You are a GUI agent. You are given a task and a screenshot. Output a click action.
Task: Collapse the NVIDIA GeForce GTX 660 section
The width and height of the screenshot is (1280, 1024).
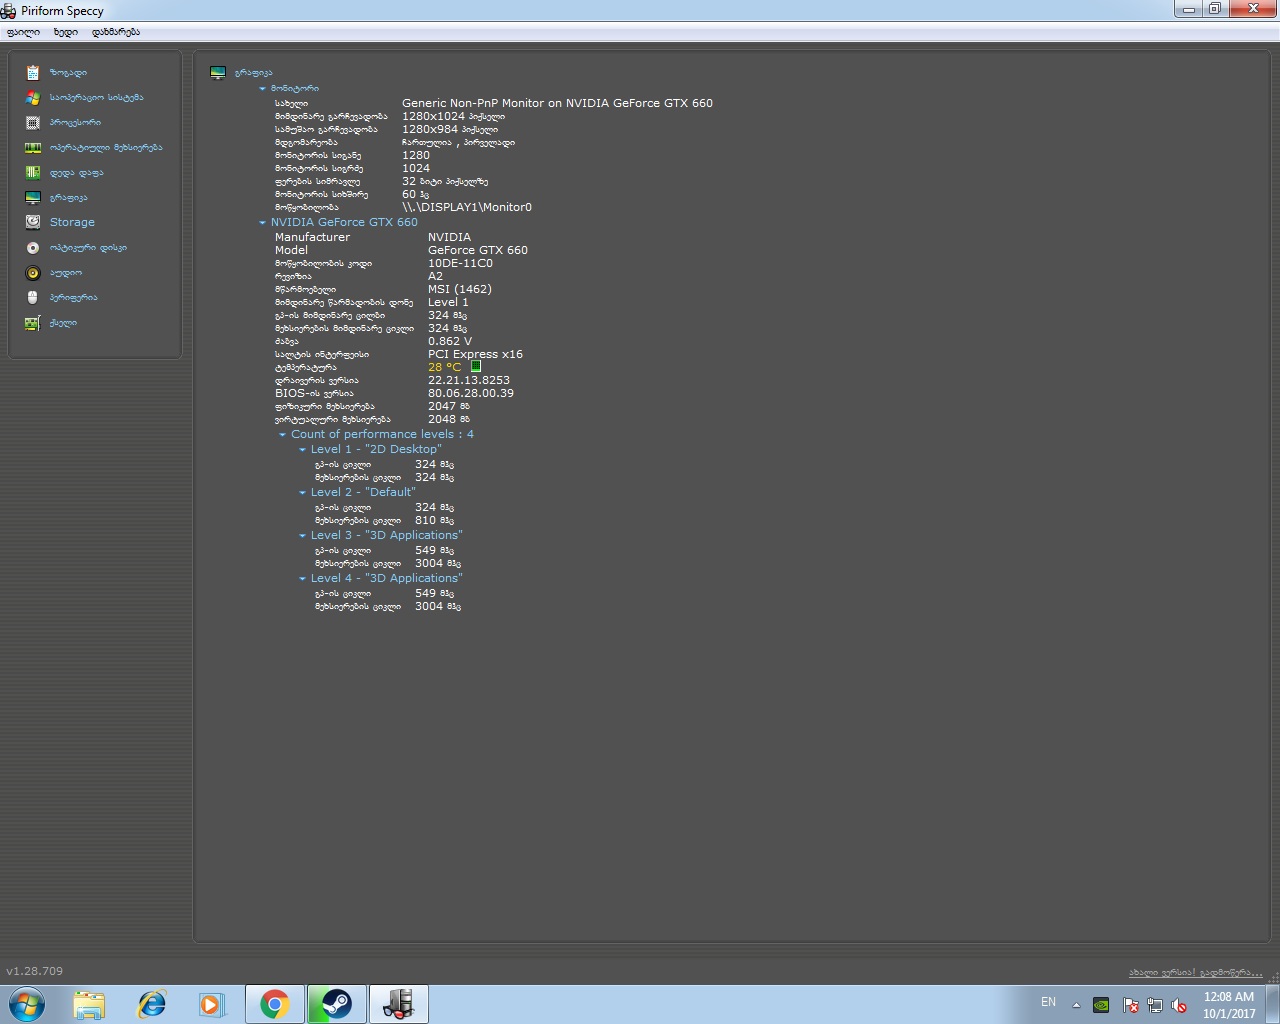263,223
